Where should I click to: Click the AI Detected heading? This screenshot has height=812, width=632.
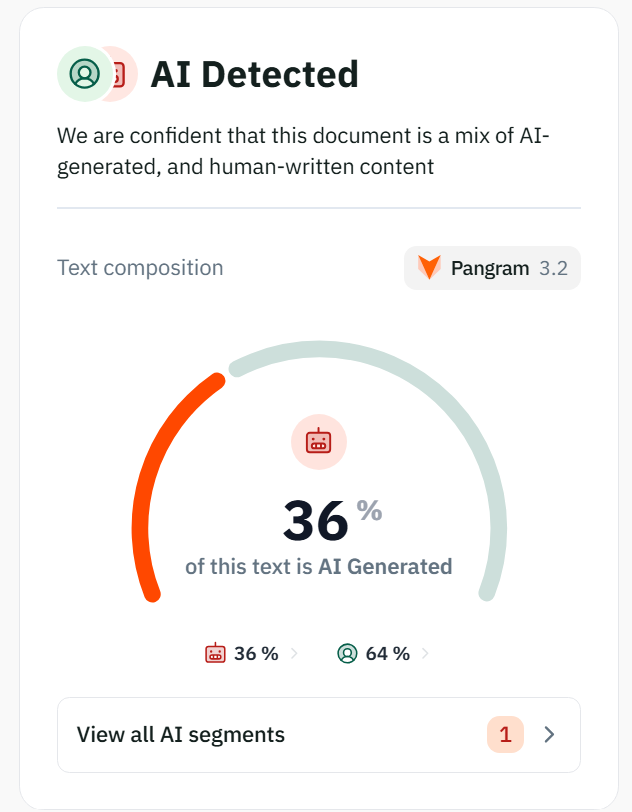point(254,75)
